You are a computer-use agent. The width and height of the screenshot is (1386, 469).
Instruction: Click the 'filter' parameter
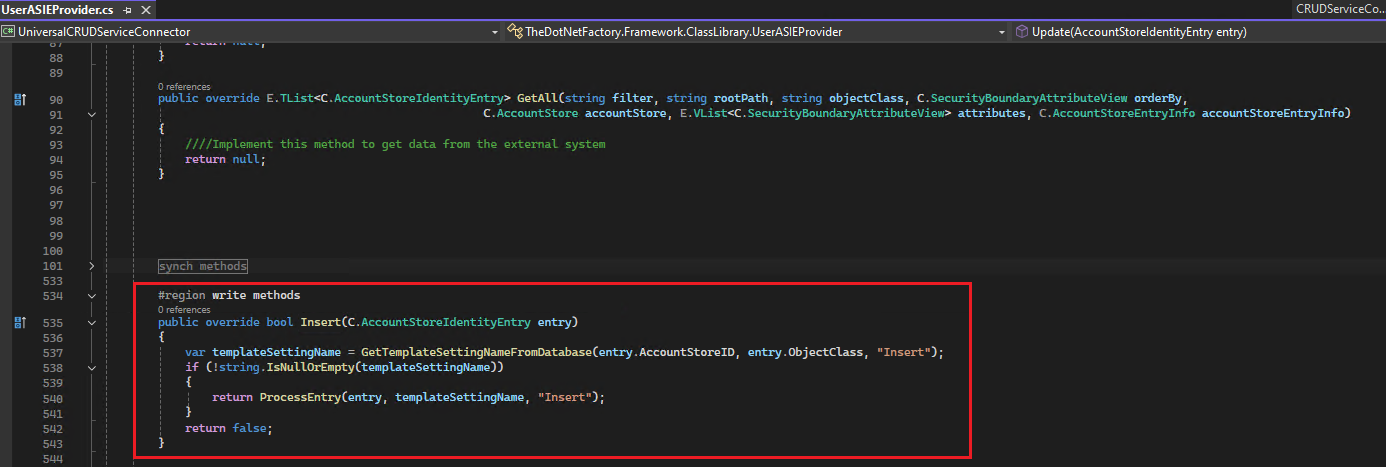[632, 99]
